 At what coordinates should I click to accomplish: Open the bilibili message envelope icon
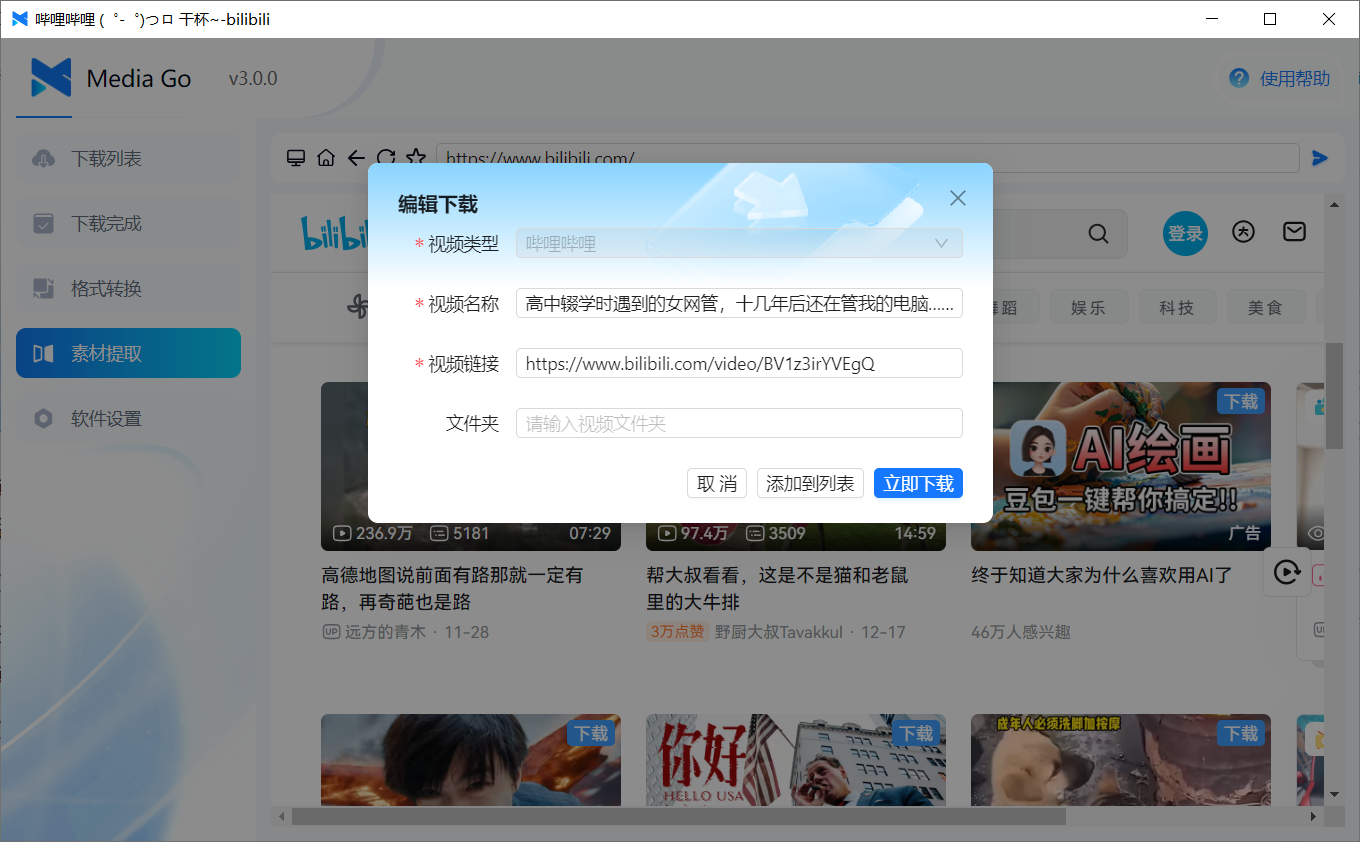pyautogui.click(x=1294, y=232)
